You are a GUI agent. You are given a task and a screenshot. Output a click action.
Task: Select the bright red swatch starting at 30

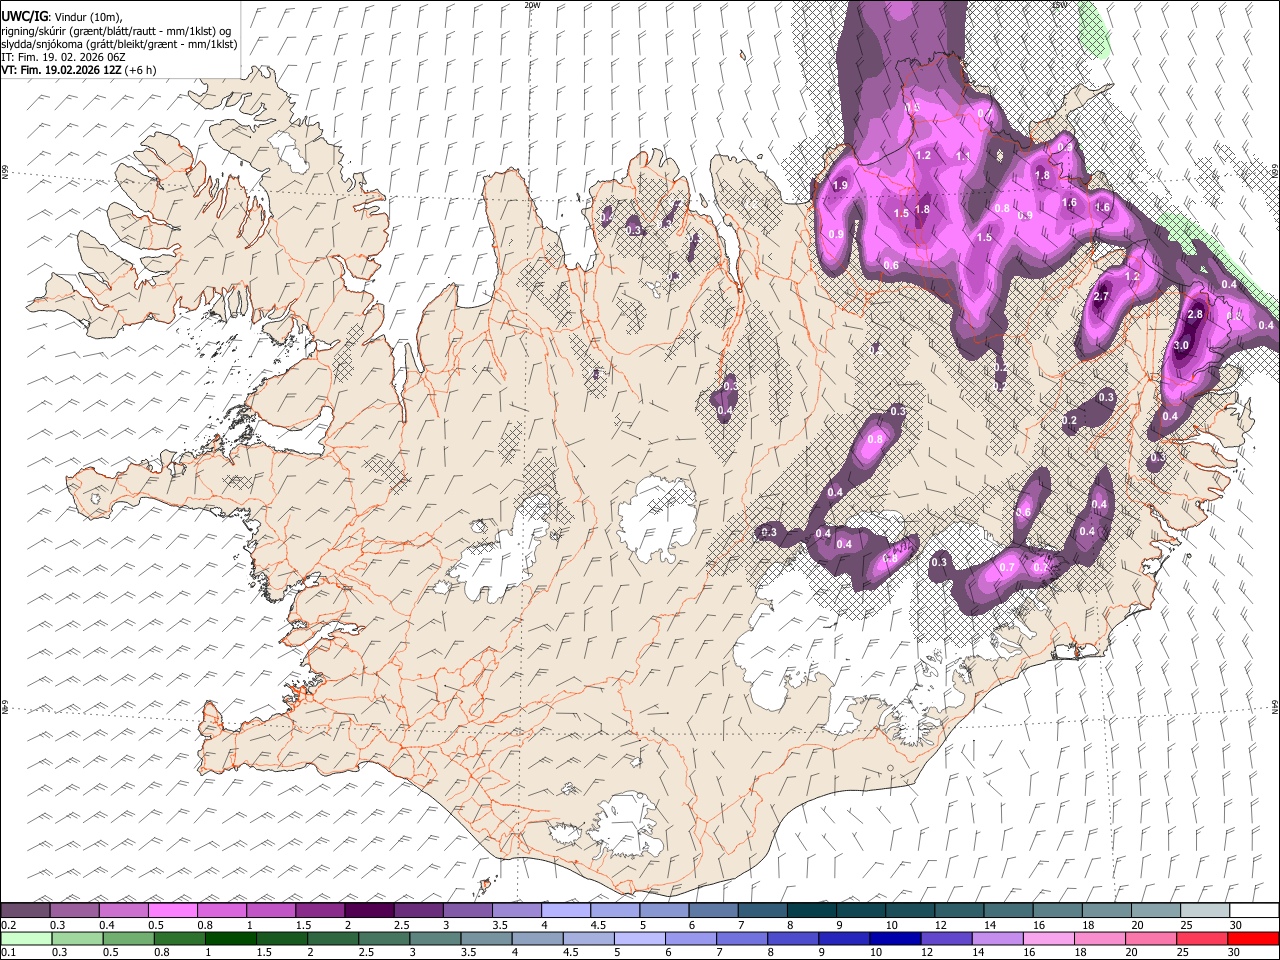(x=1251, y=938)
